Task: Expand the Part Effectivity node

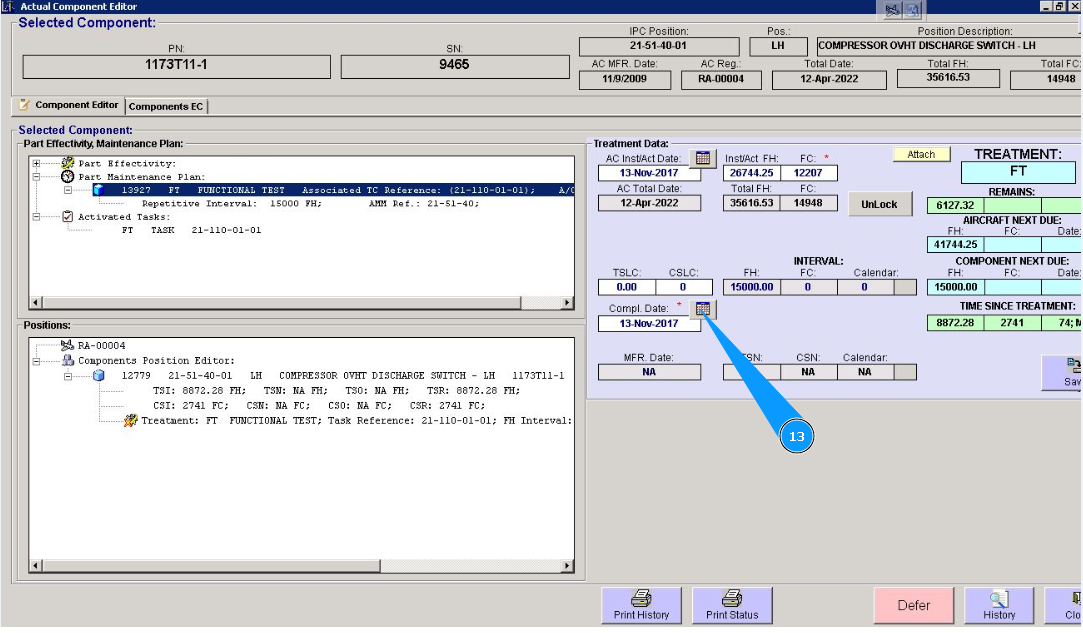Action: [37, 164]
